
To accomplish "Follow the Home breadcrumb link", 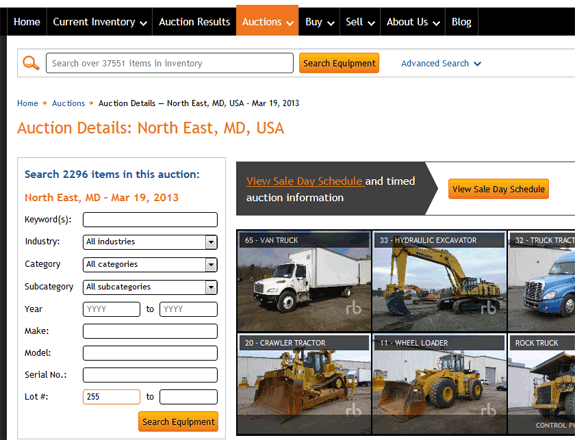I will [x=28, y=103].
